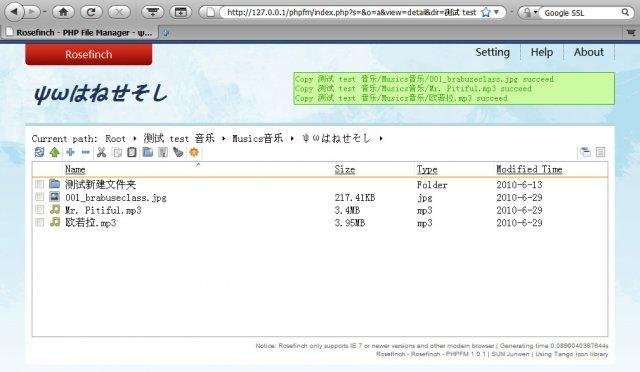Open the search engine selector dropdown
The image size is (640, 372).
[536, 13]
